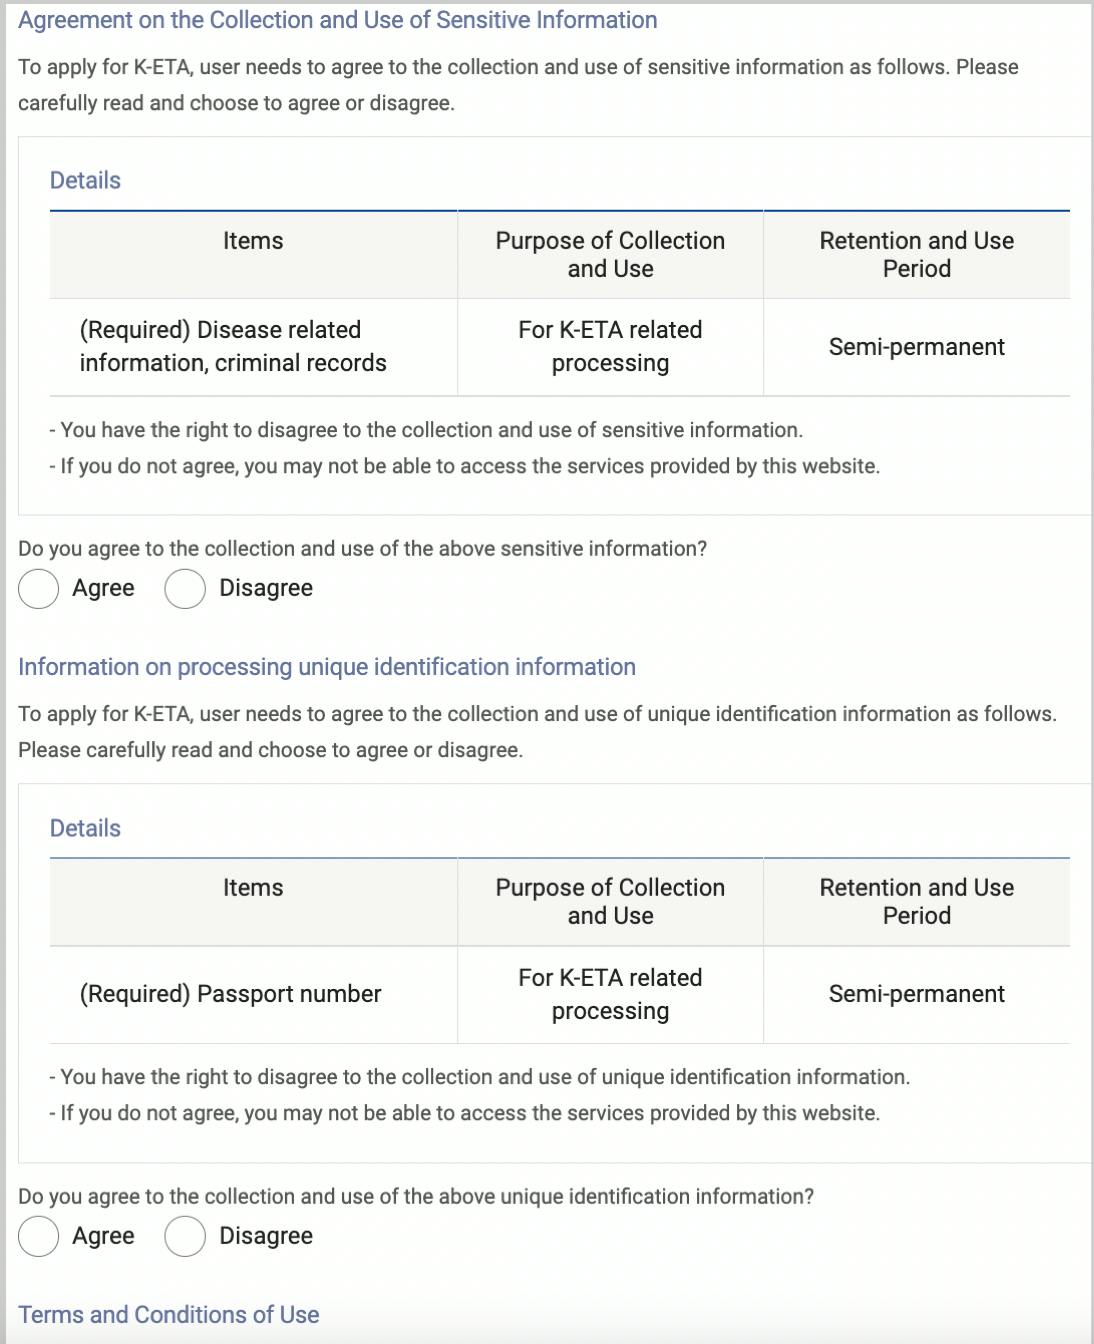1094x1344 pixels.
Task: Click the sensitive information agreement question text
Action: 362,549
